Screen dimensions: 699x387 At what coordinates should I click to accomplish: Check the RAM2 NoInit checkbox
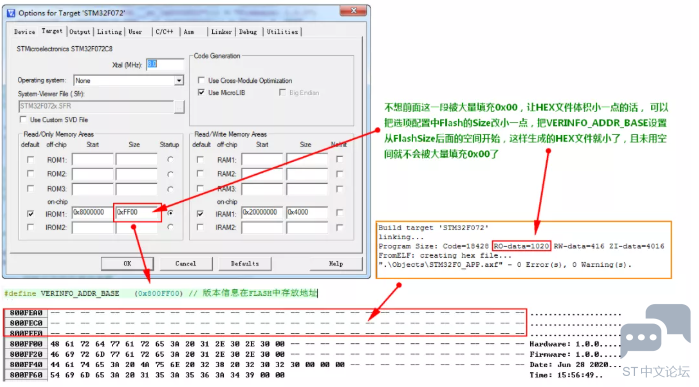point(340,173)
